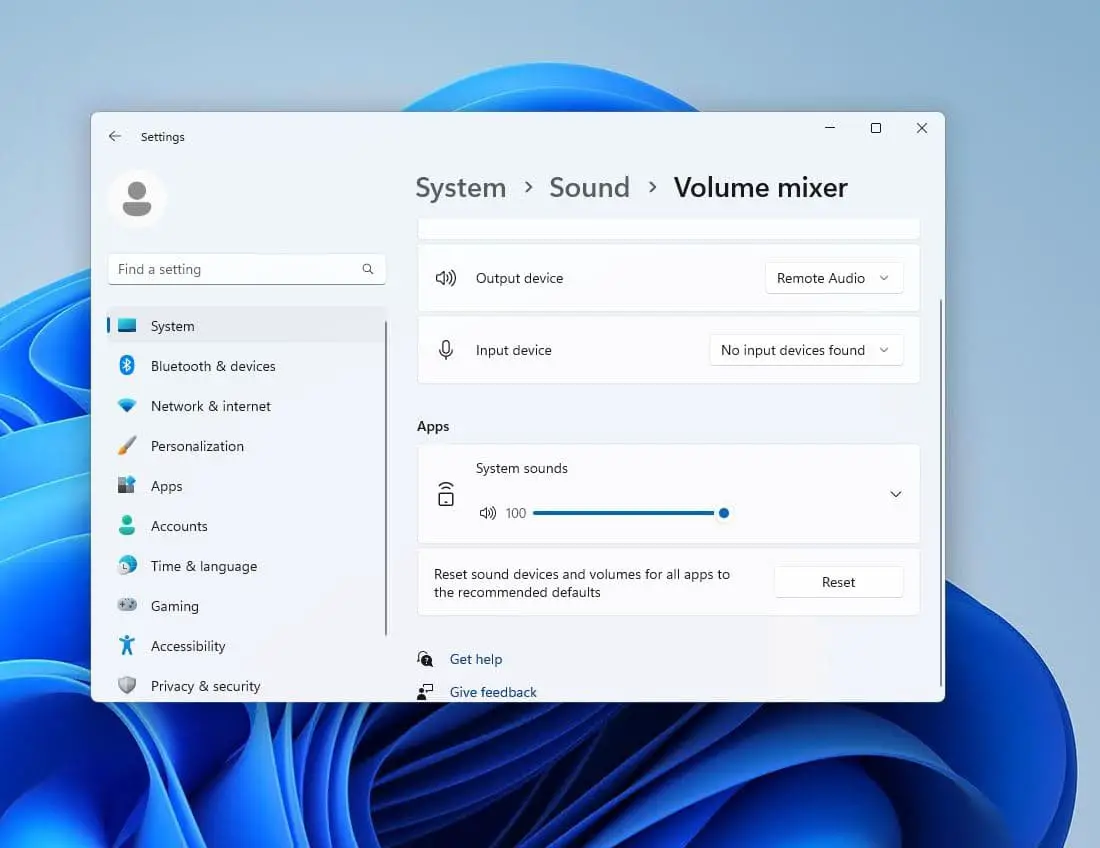Viewport: 1100px width, 848px height.
Task: Adjust the System sounds volume slider
Action: [x=724, y=513]
